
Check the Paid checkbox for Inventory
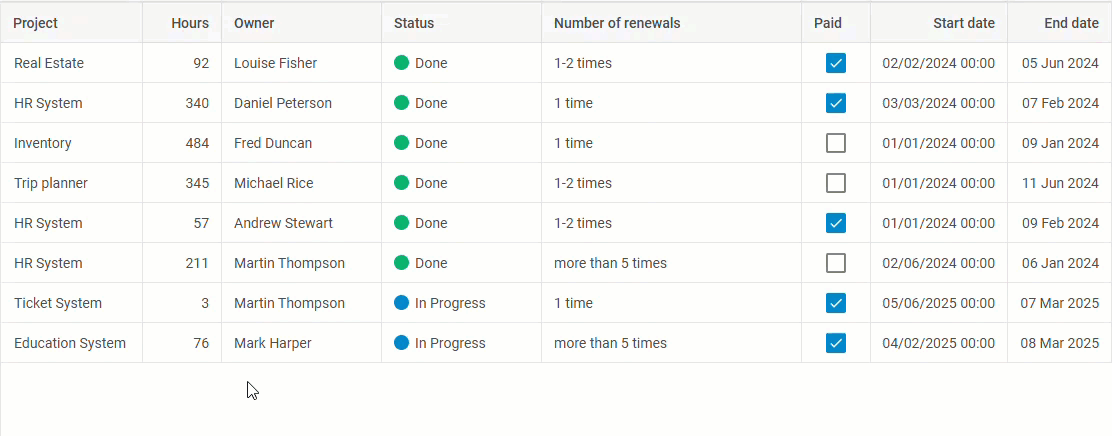click(836, 143)
